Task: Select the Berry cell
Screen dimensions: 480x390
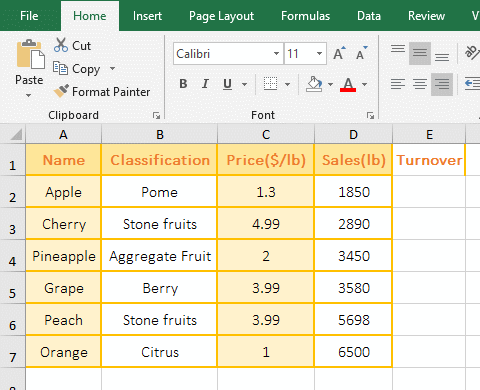Action: pyautogui.click(x=160, y=288)
